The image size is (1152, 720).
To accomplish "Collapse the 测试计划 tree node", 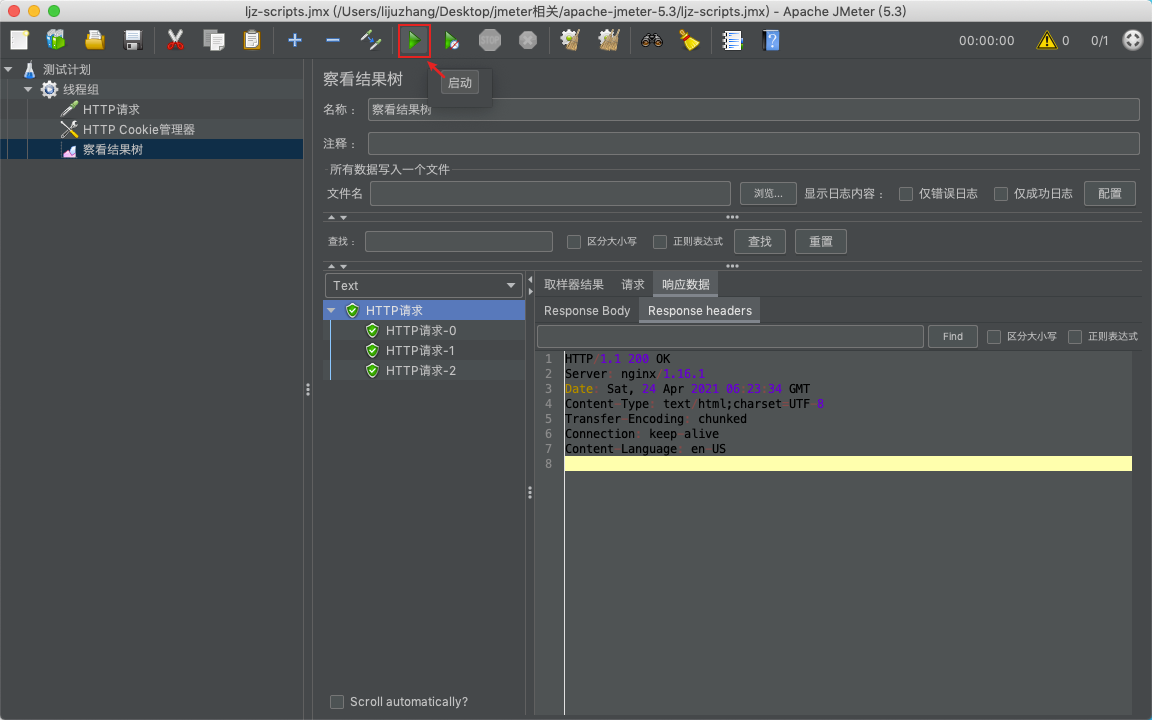I will (x=9, y=70).
